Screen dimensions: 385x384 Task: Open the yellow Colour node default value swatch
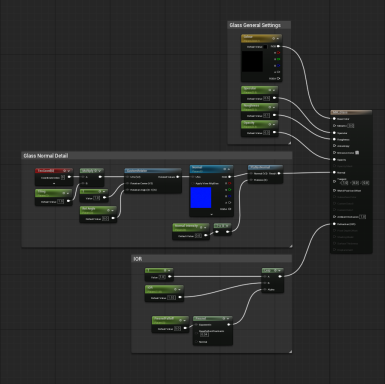coord(265,47)
